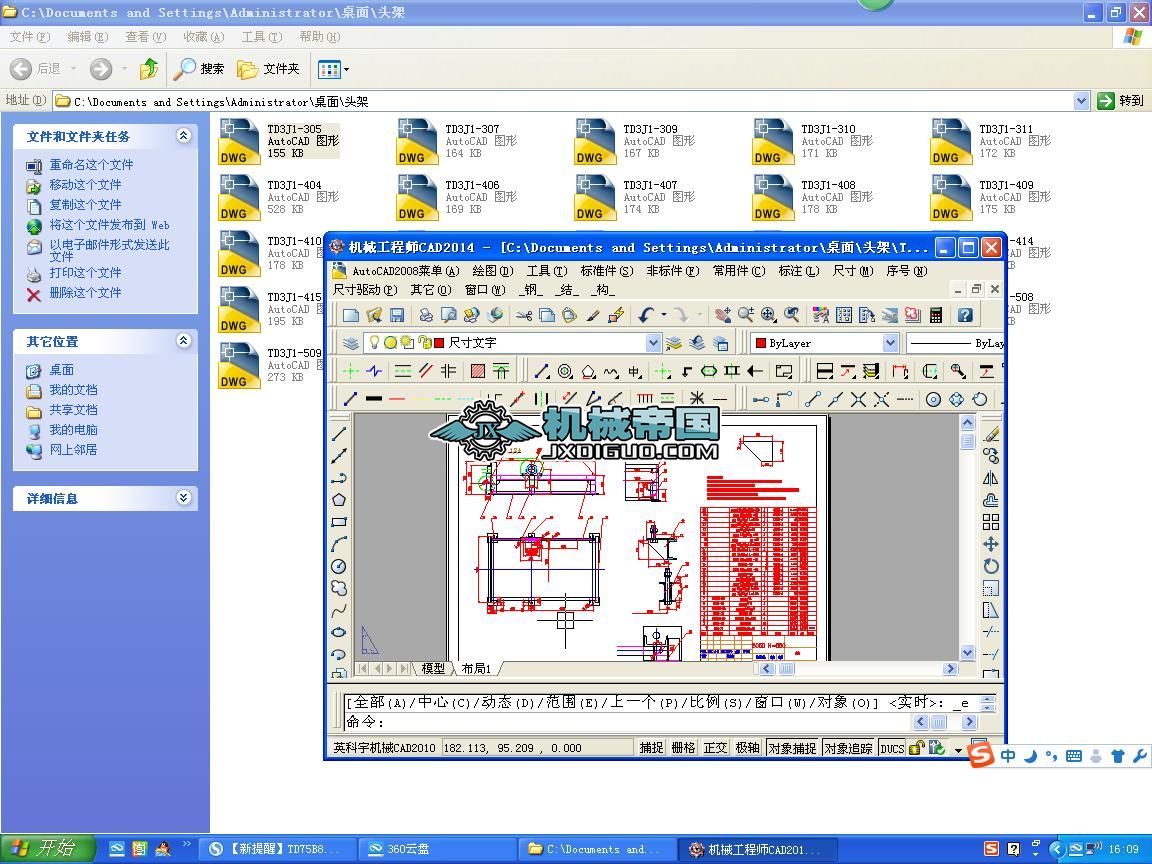1152x864 pixels.
Task: Toggle DUCS in CAD status bar
Action: (892, 748)
